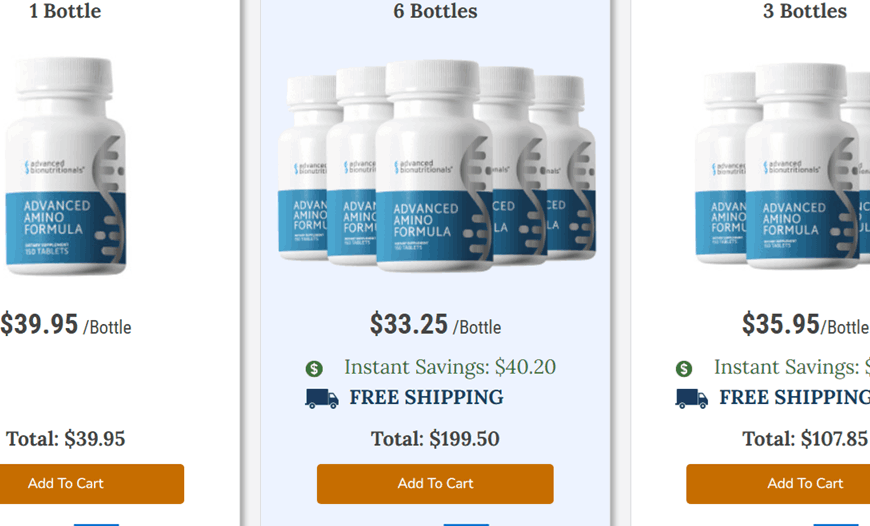870x526 pixels.
Task: Add the 6 Bottles package to cart
Action: point(435,484)
